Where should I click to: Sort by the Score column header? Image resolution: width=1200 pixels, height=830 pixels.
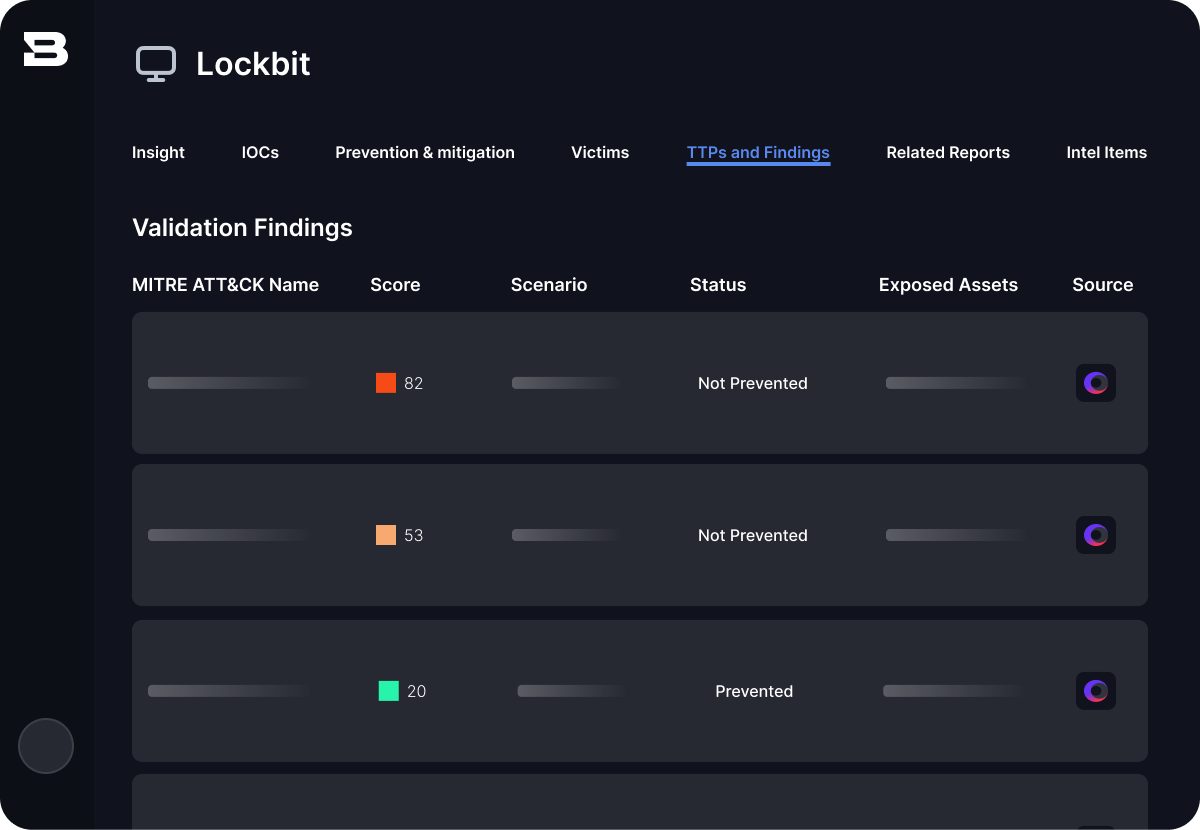(395, 285)
